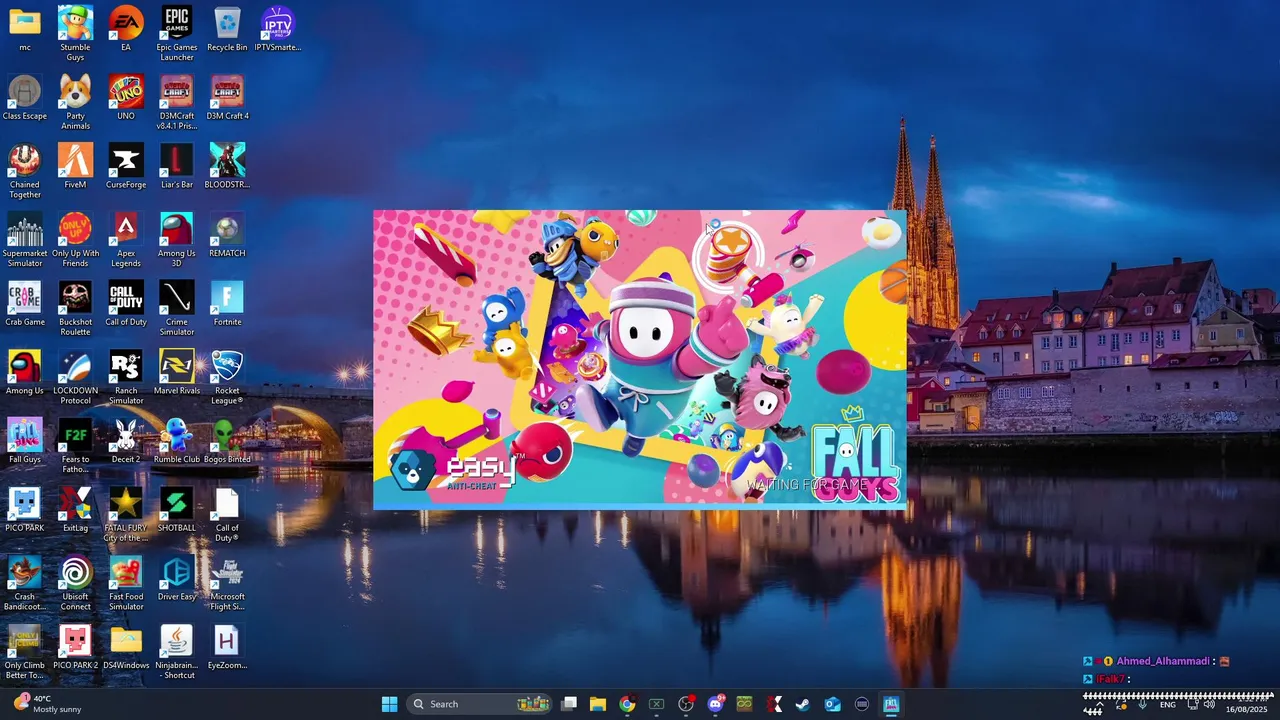Launch Rocket League shortcut
The image size is (1280, 720).
pyautogui.click(x=227, y=378)
